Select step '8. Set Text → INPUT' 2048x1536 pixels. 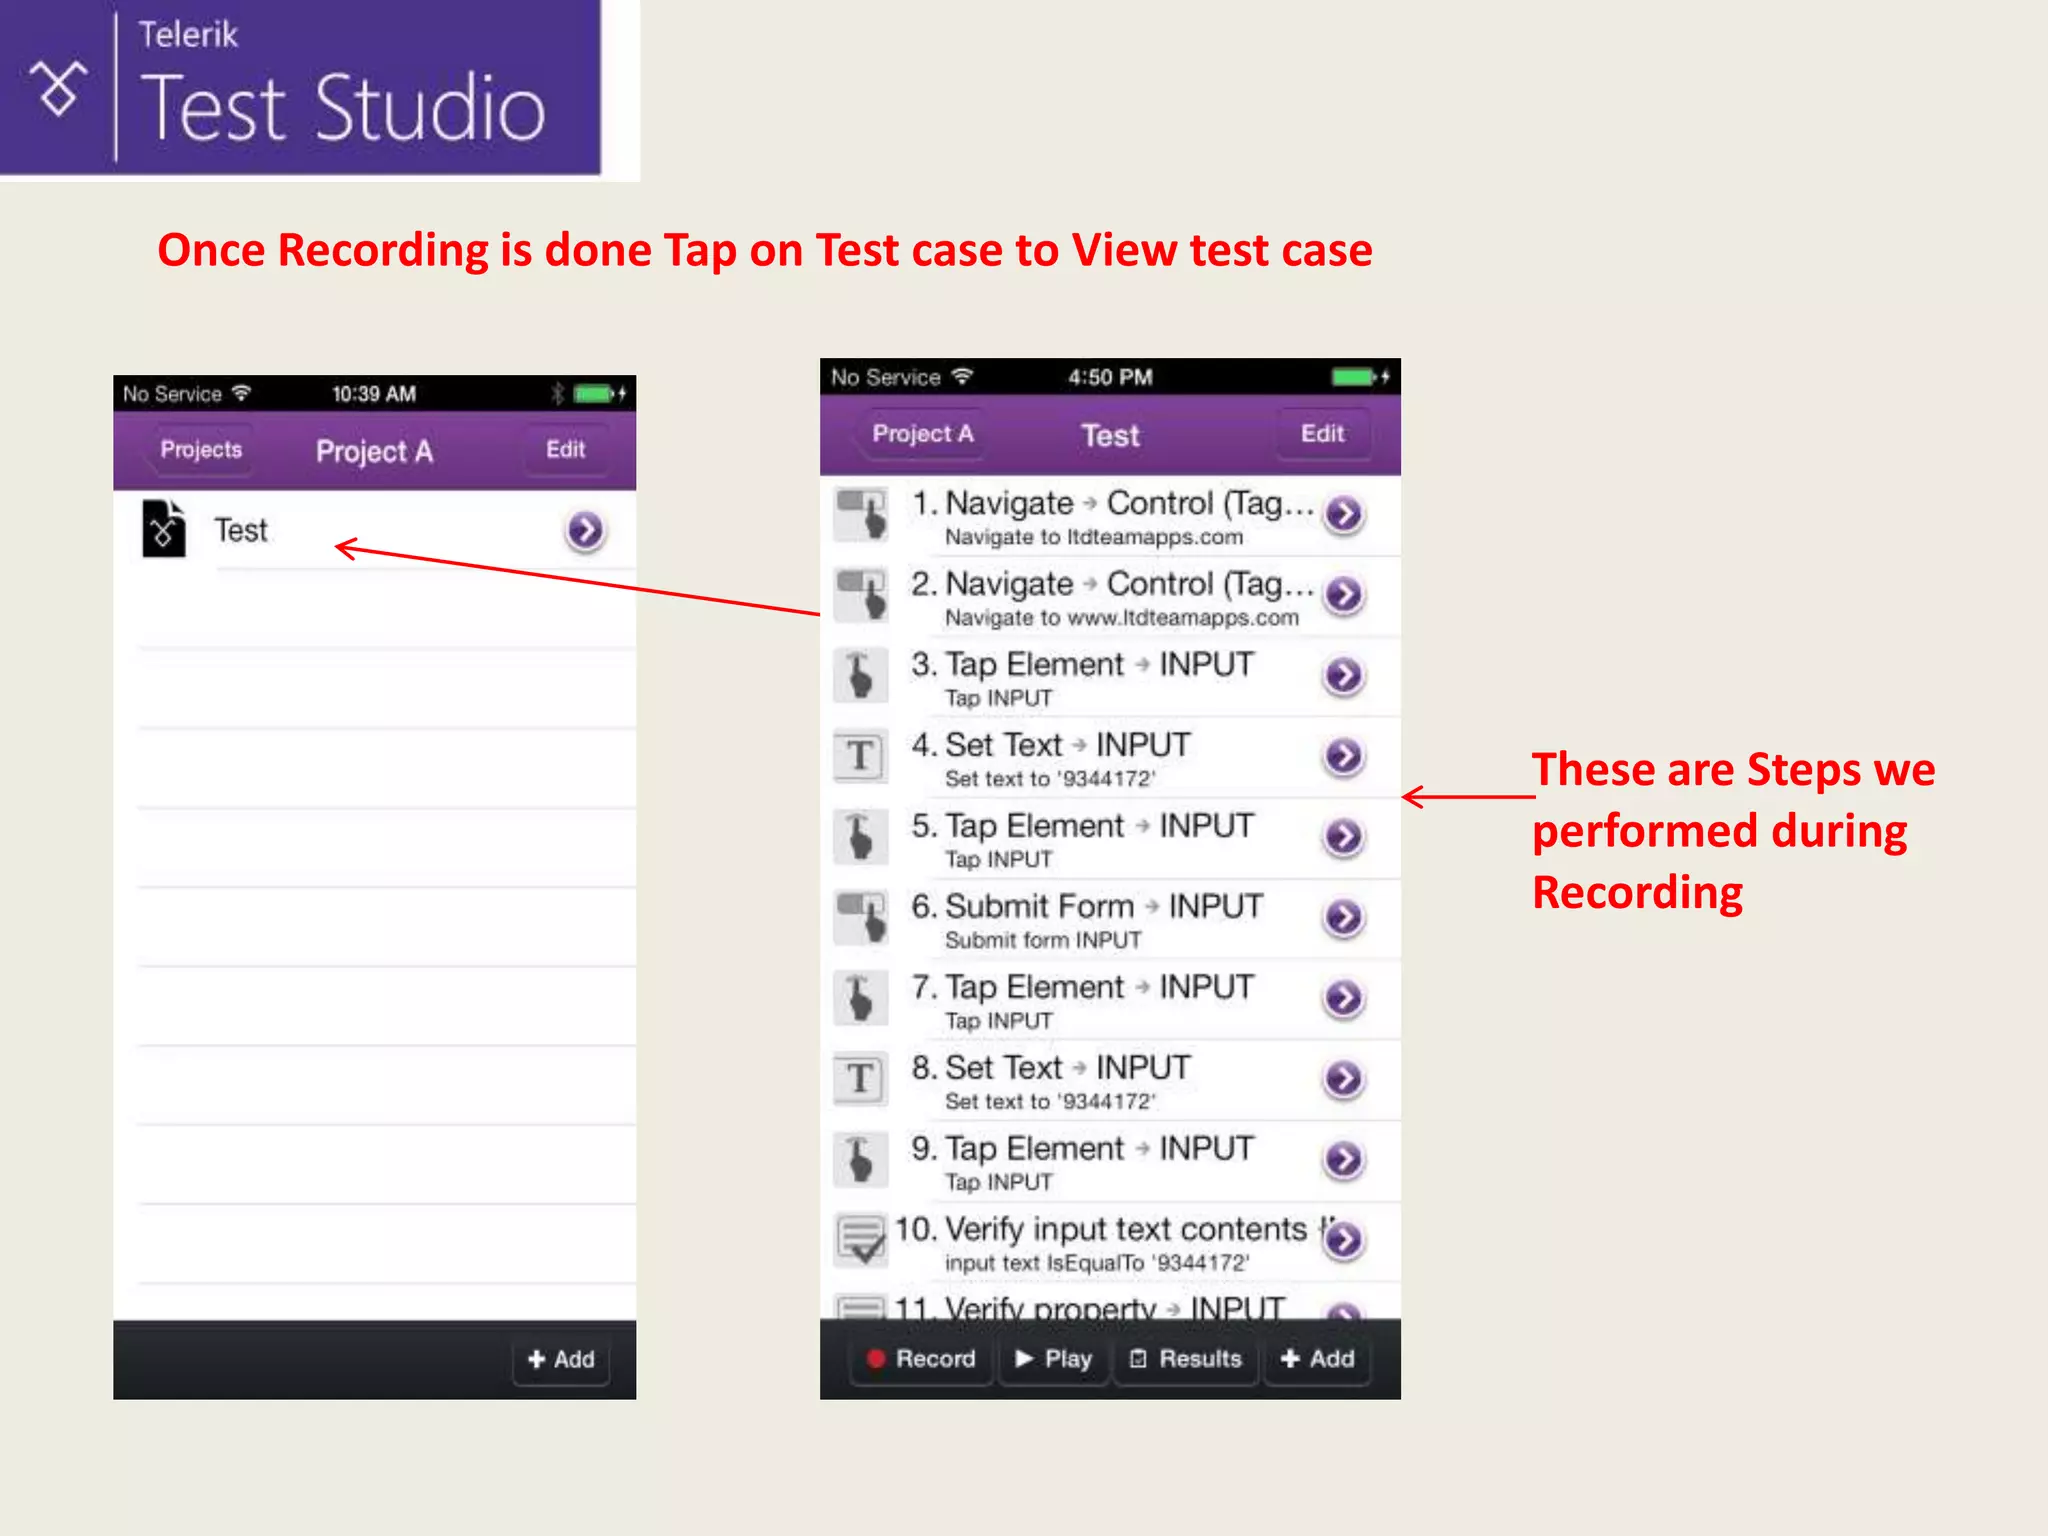[x=1051, y=1068]
